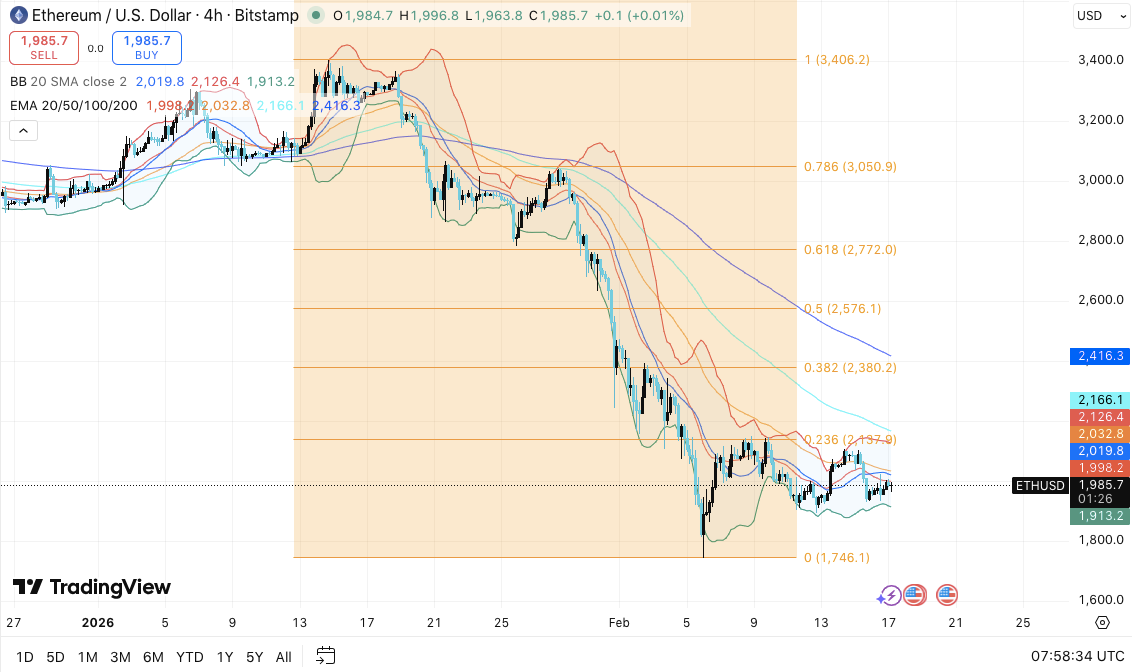Click the rightmost US flag event marker
1132x672 pixels.
click(x=946, y=596)
